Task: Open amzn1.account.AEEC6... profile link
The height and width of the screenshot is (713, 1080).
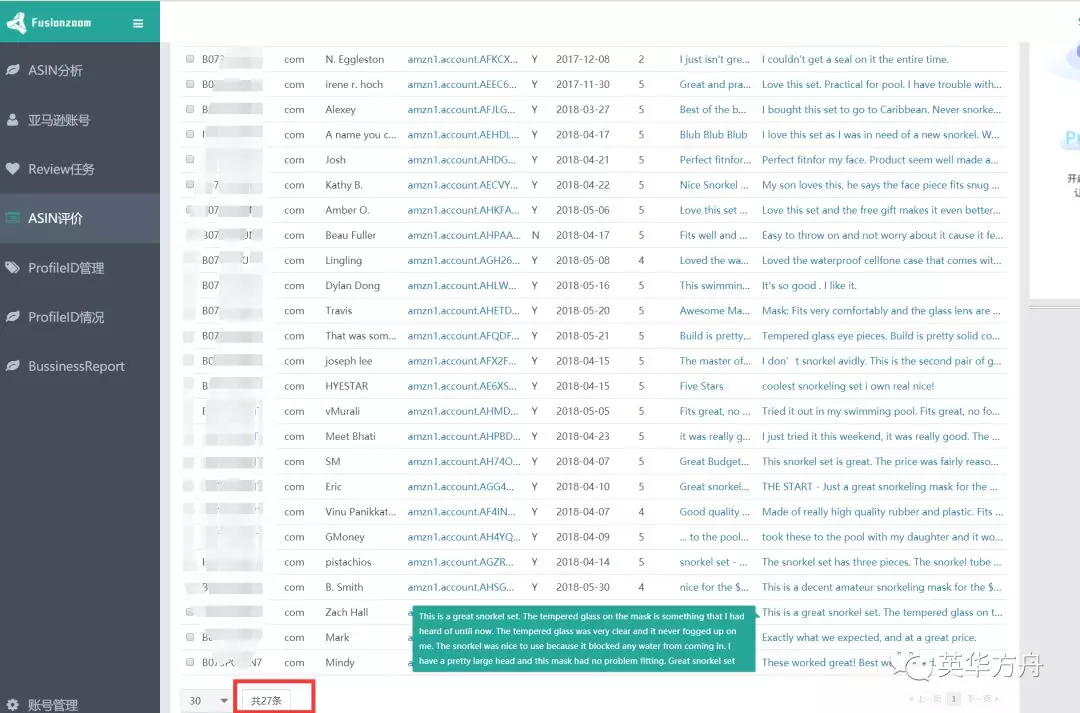Action: click(x=461, y=84)
